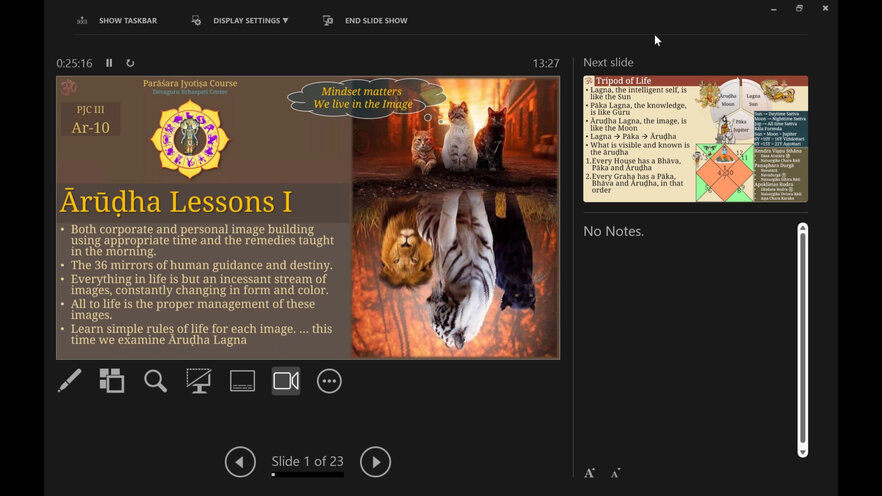Viewport: 882px width, 496px height.
Task: Go to the previous slide
Action: point(240,461)
